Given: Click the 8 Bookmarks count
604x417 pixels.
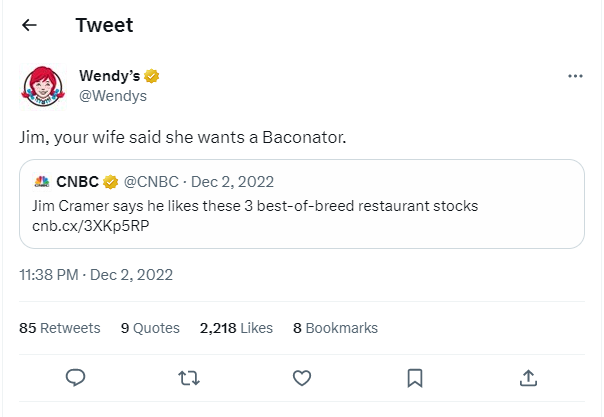Looking at the screenshot, I should click(335, 328).
